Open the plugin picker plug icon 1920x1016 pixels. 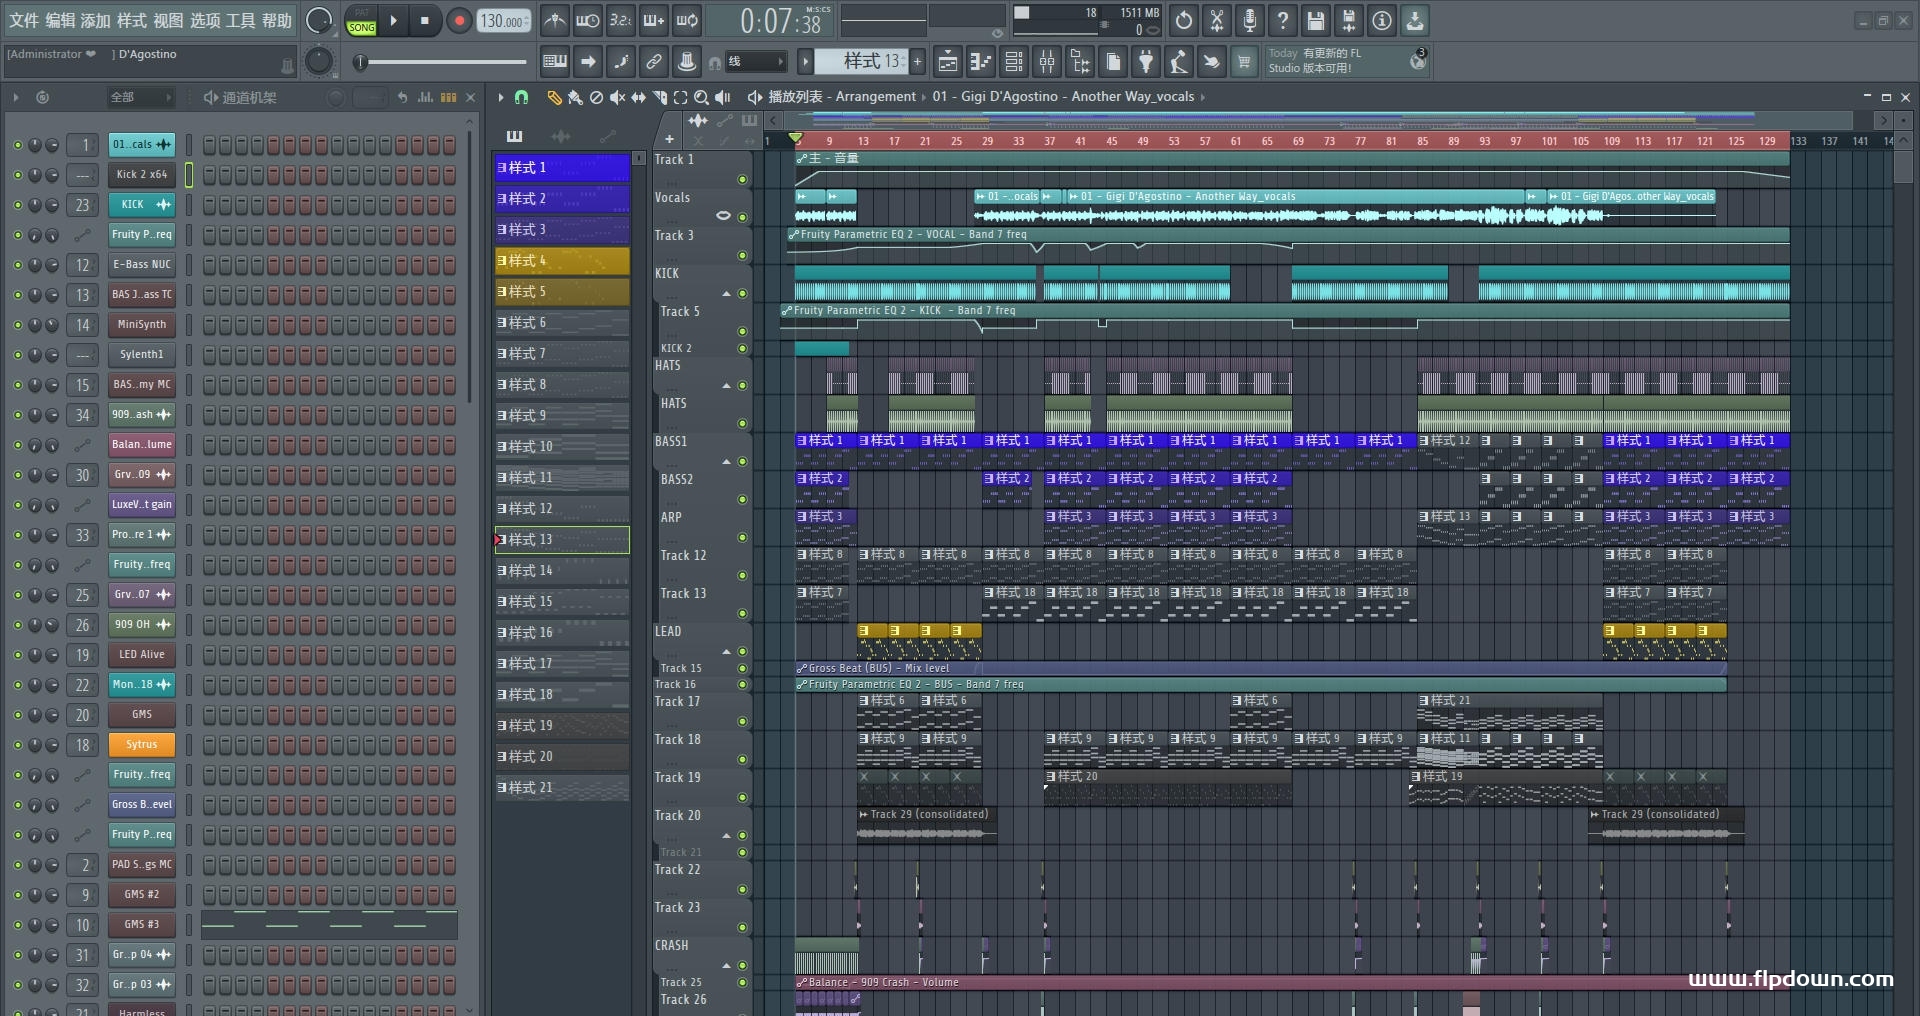1146,62
